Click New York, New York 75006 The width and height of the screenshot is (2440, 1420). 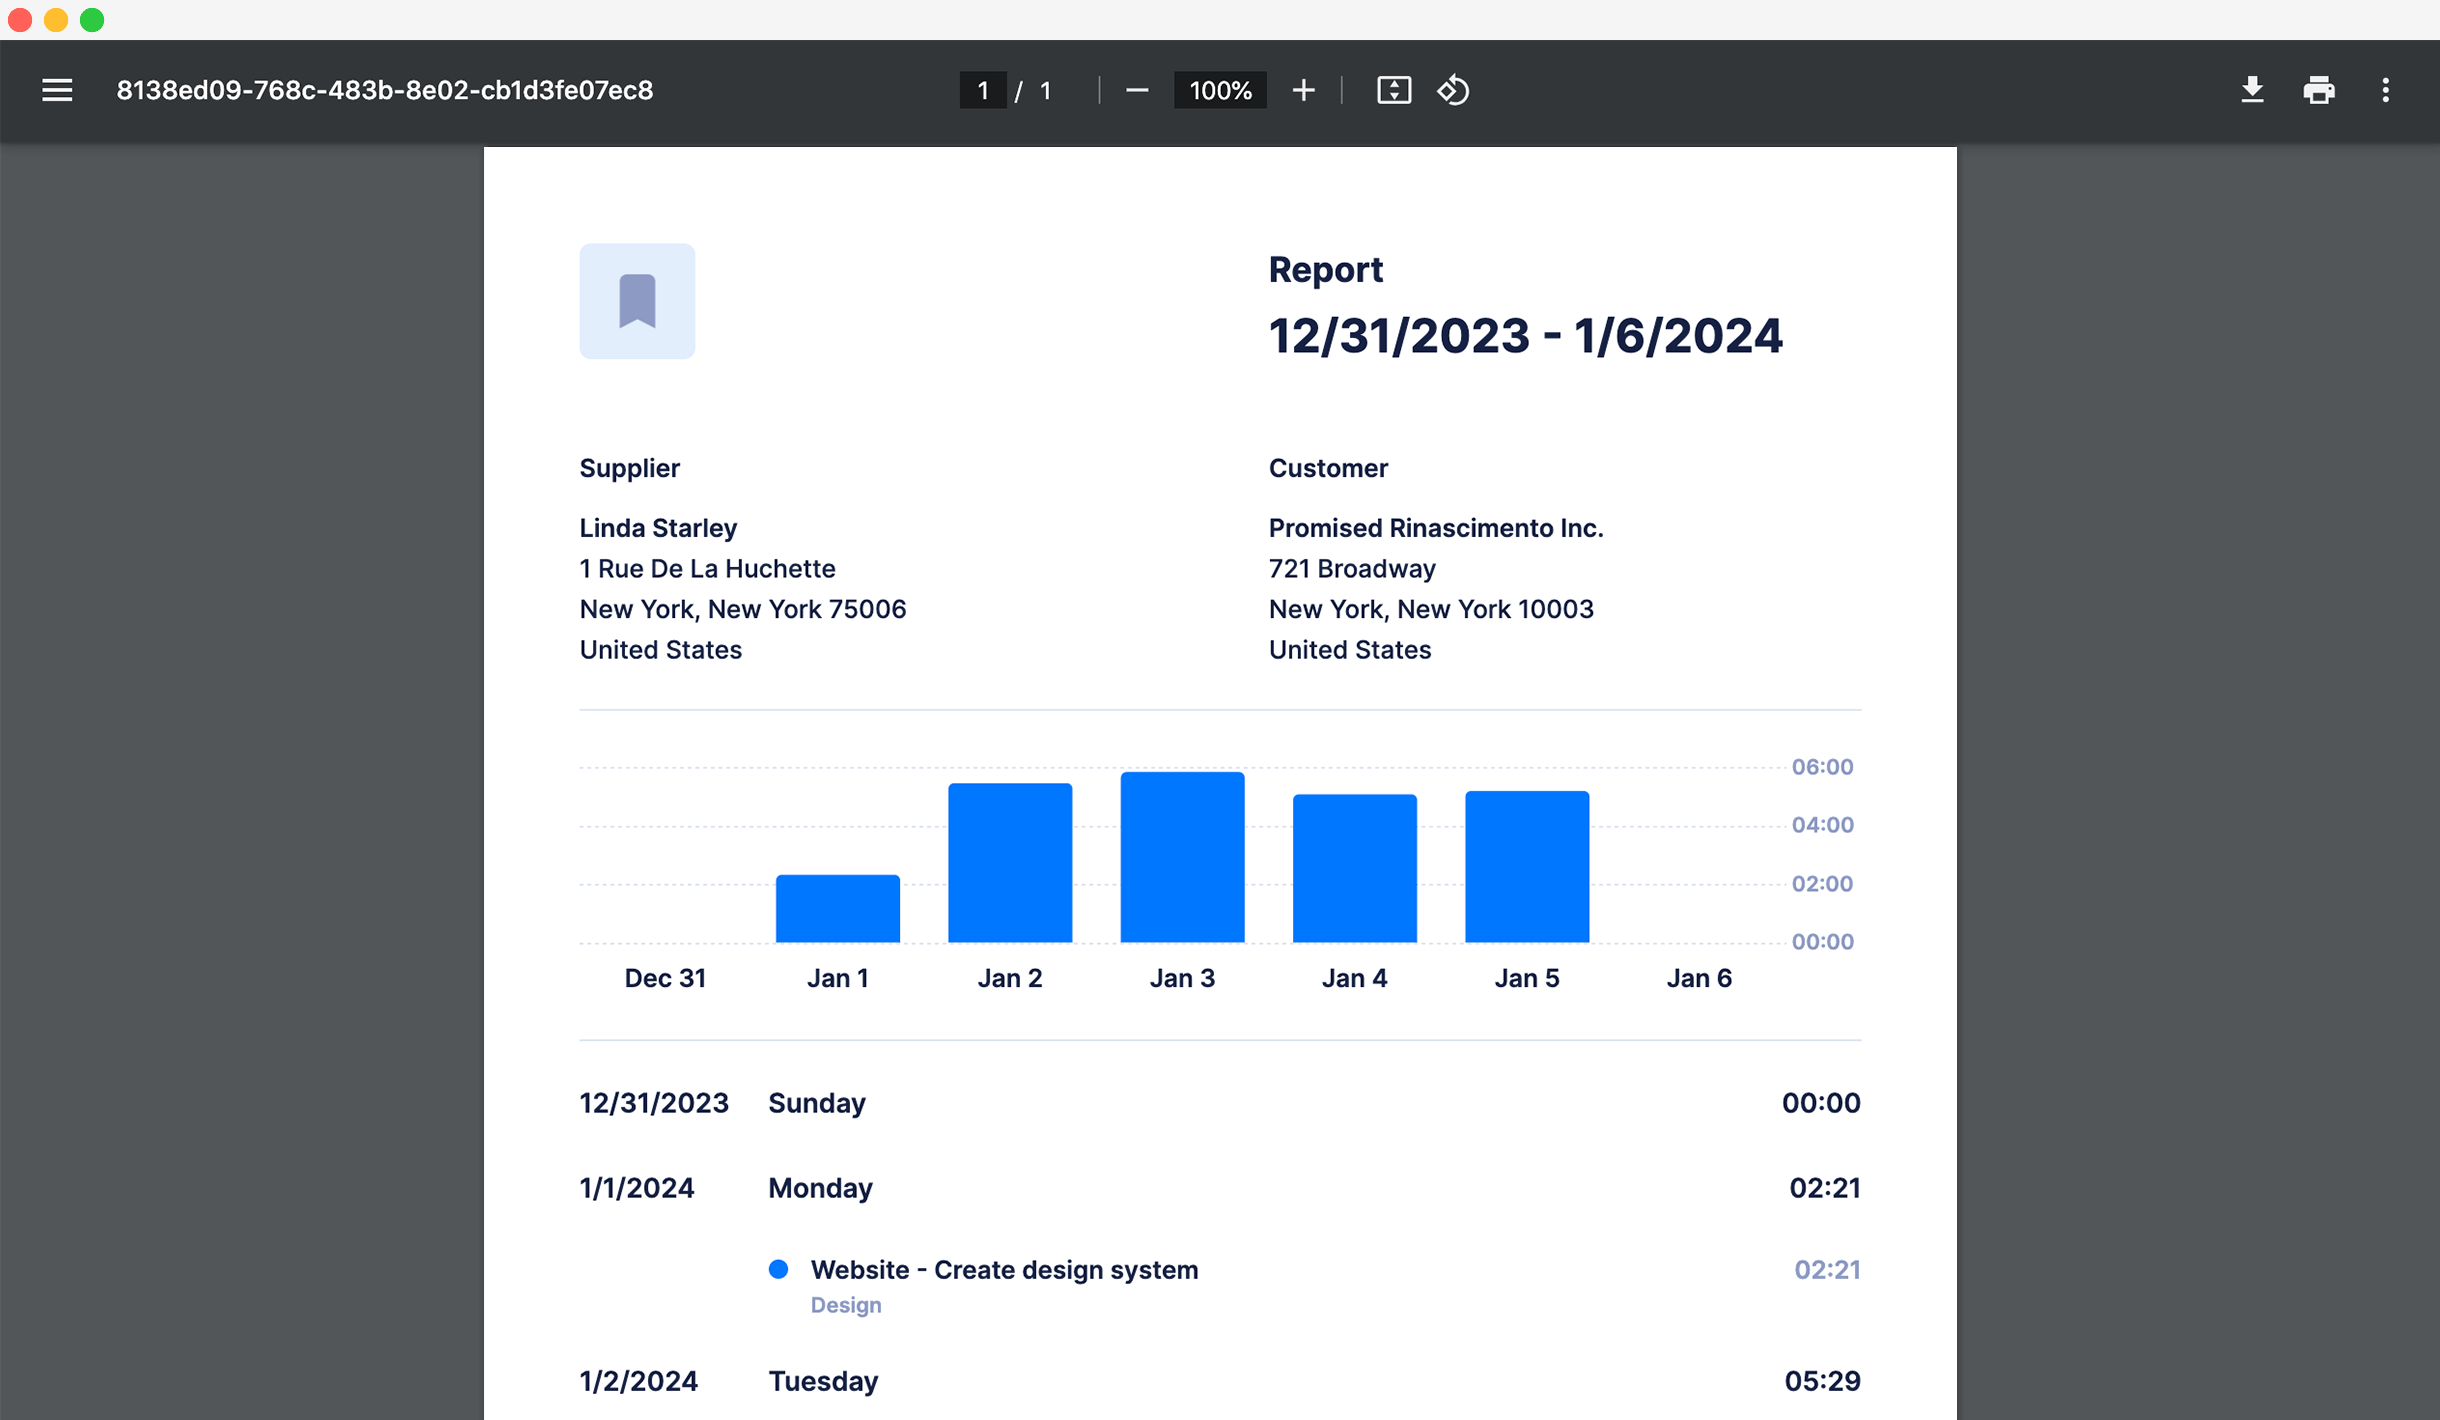(743, 609)
